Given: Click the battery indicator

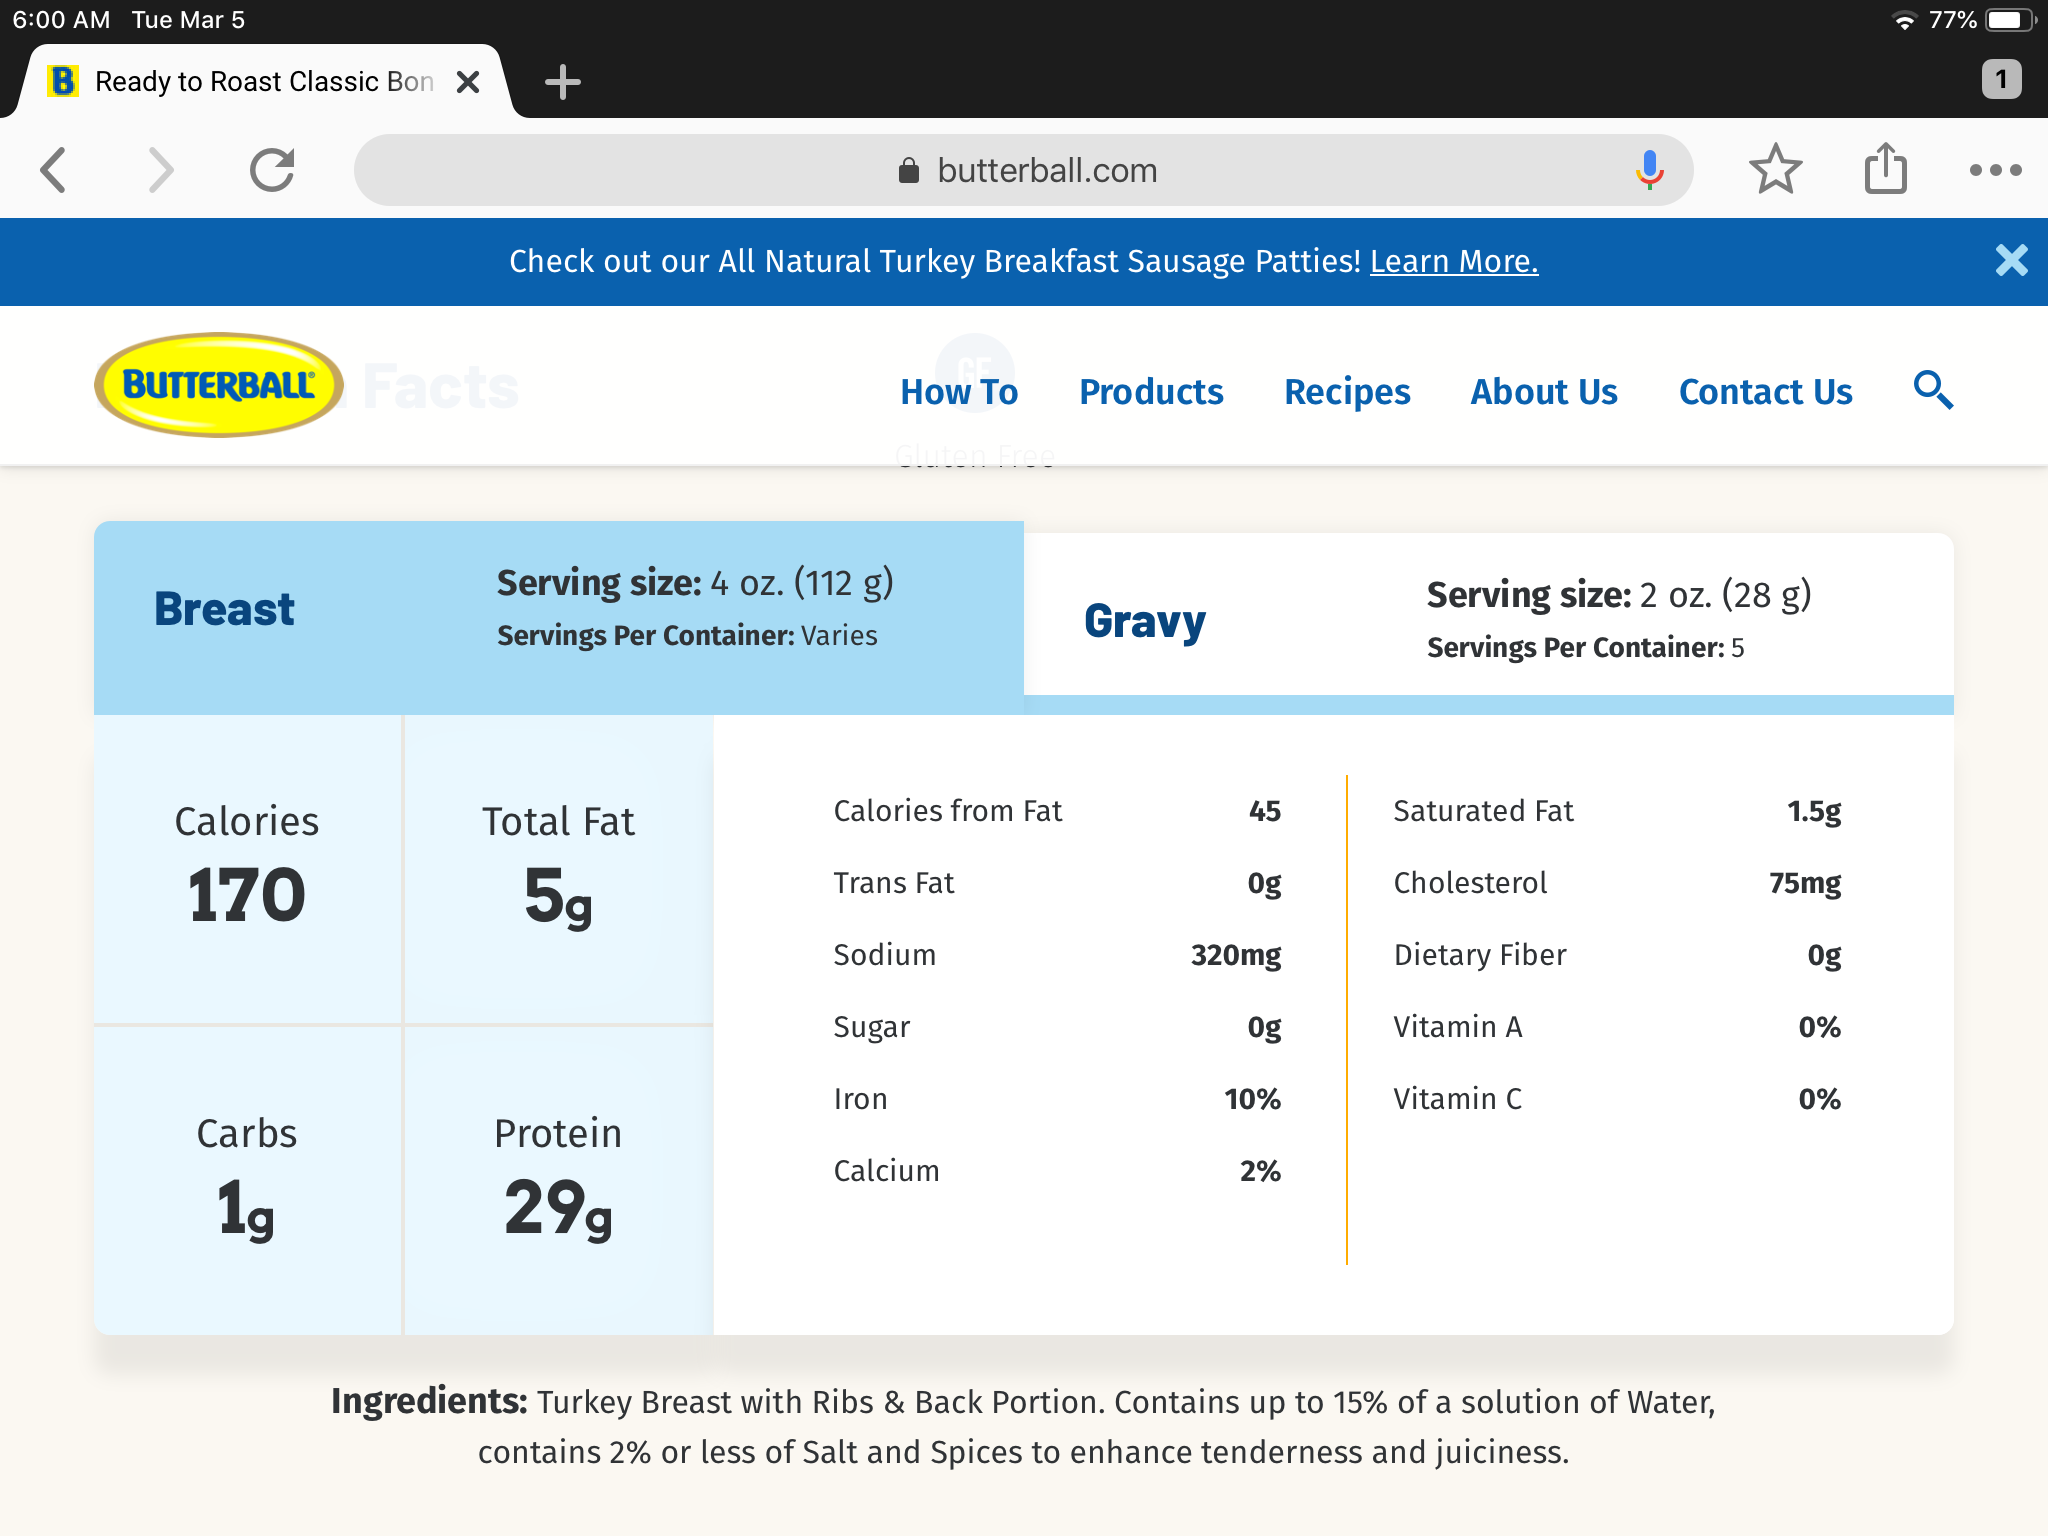Looking at the screenshot, I should [x=2011, y=20].
